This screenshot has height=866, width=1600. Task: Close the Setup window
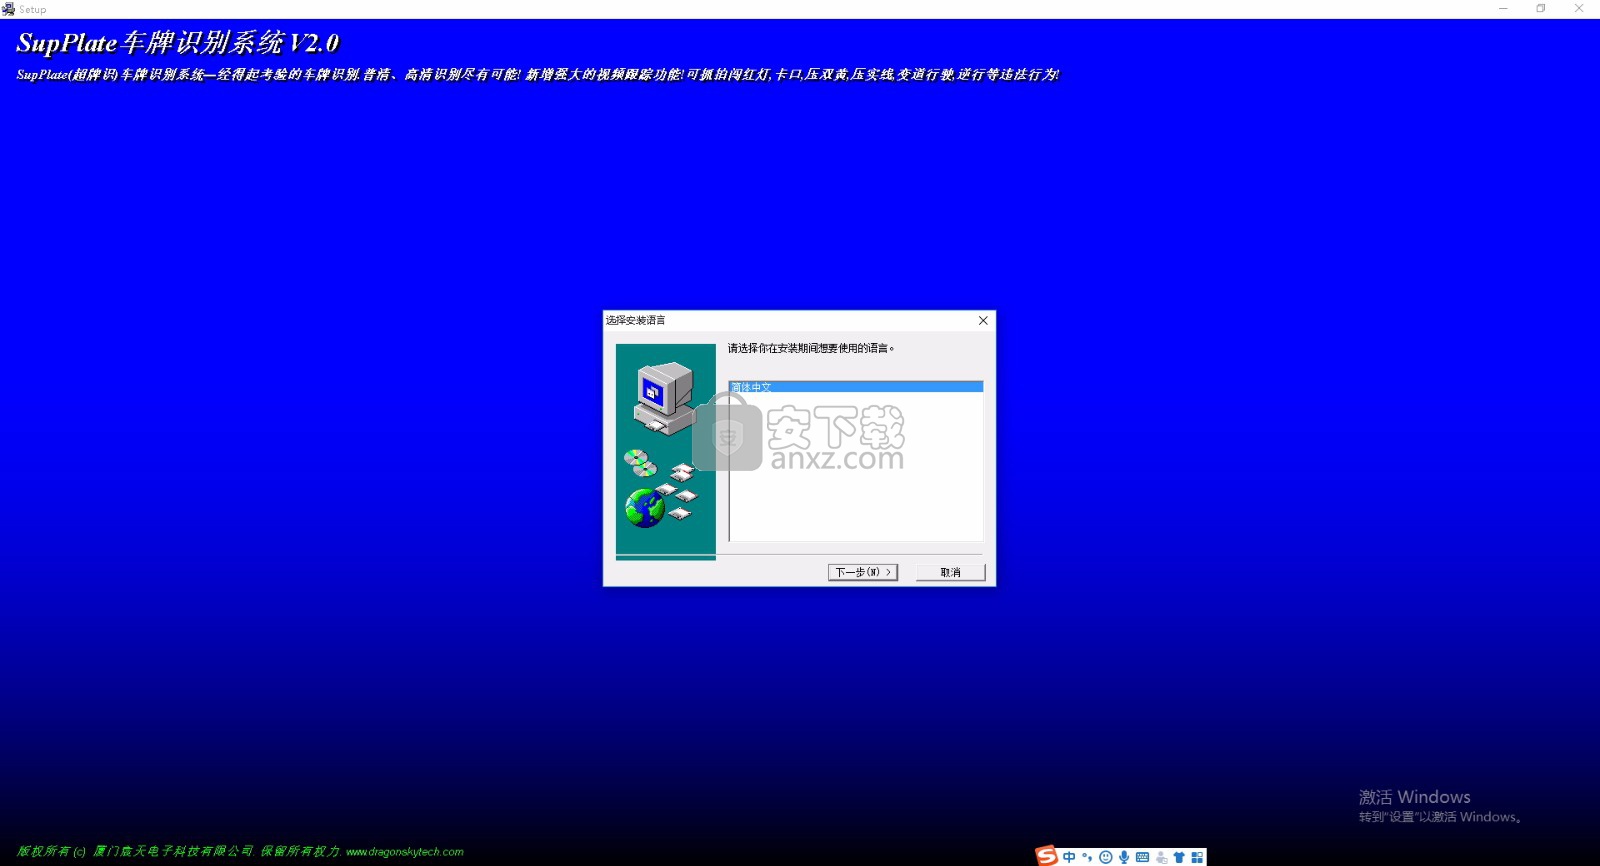click(x=1579, y=9)
